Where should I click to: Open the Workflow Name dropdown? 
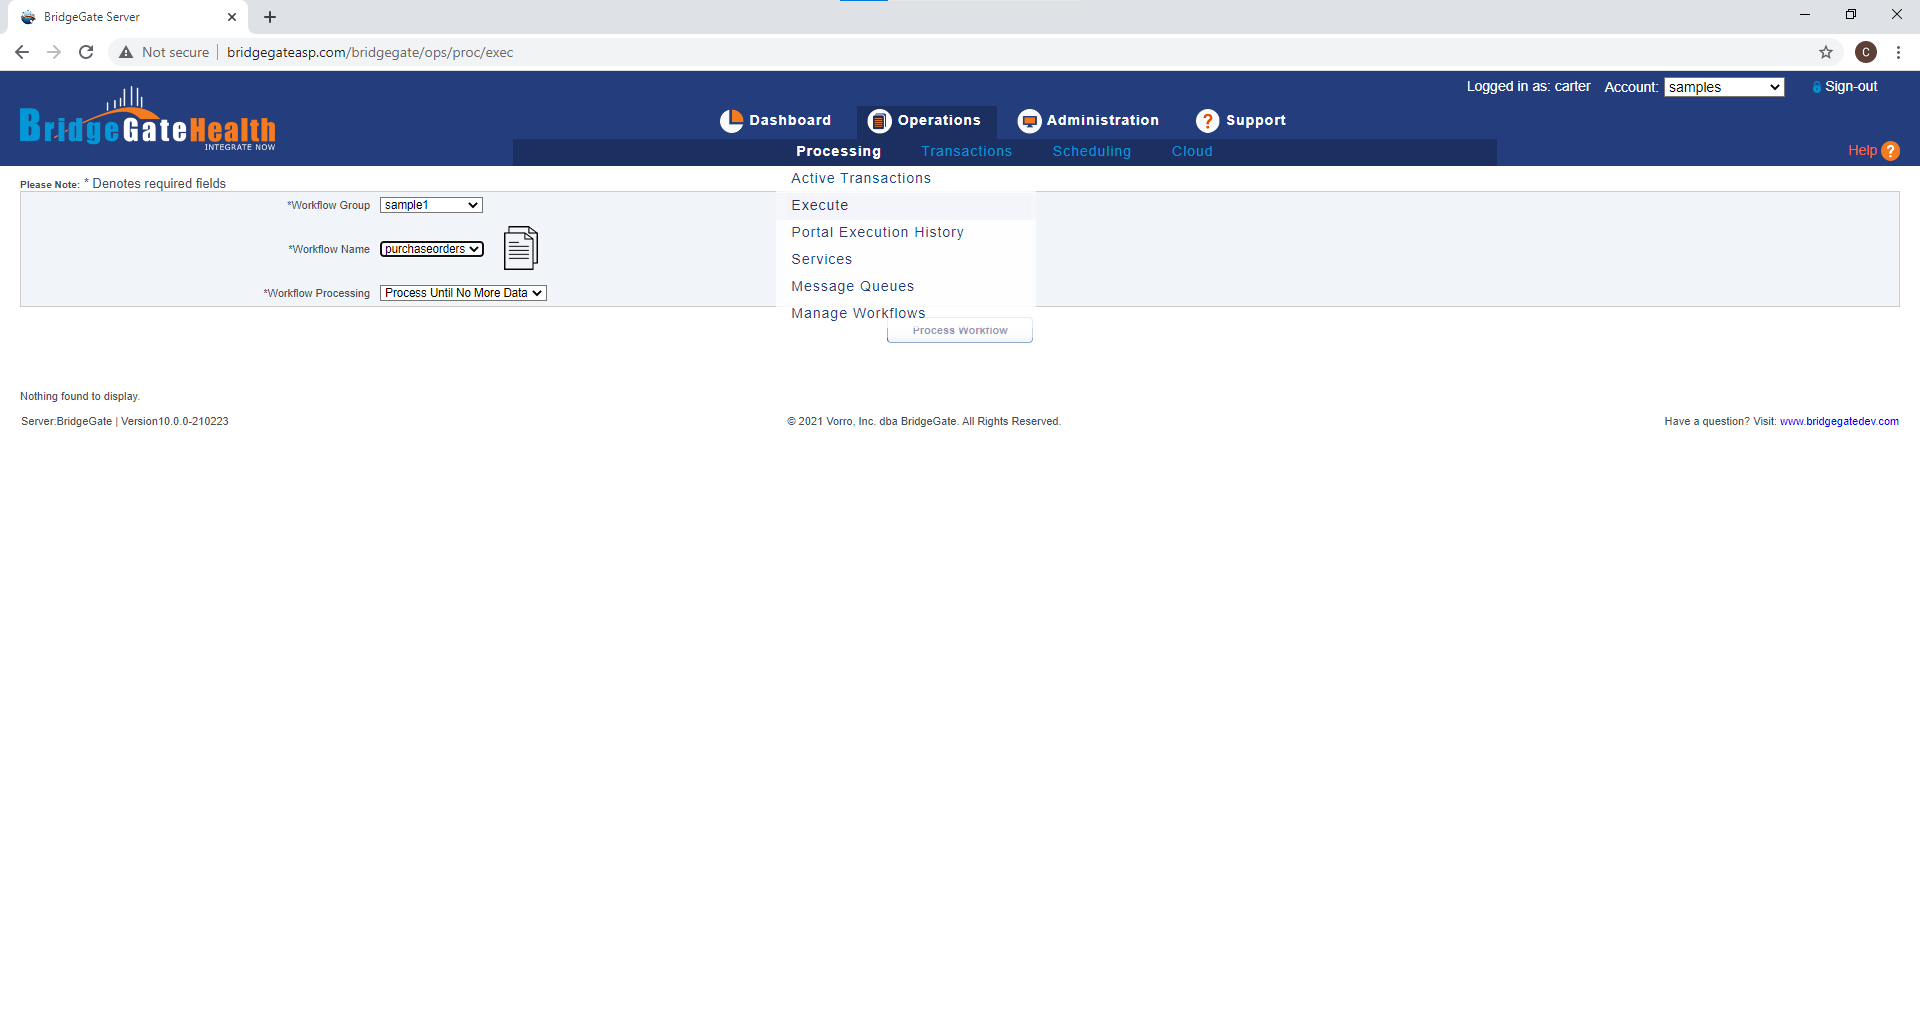pyautogui.click(x=432, y=249)
